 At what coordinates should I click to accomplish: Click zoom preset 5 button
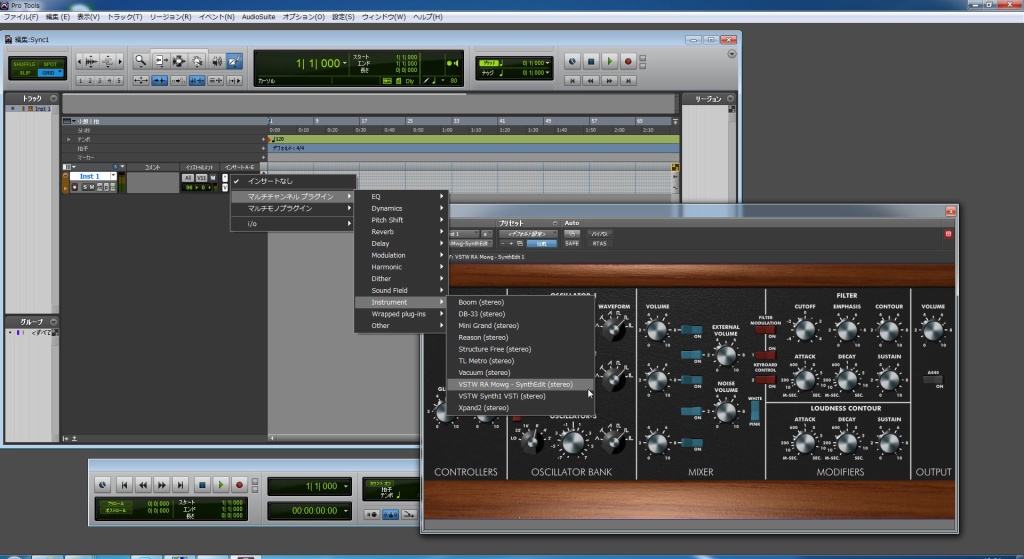click(x=118, y=81)
